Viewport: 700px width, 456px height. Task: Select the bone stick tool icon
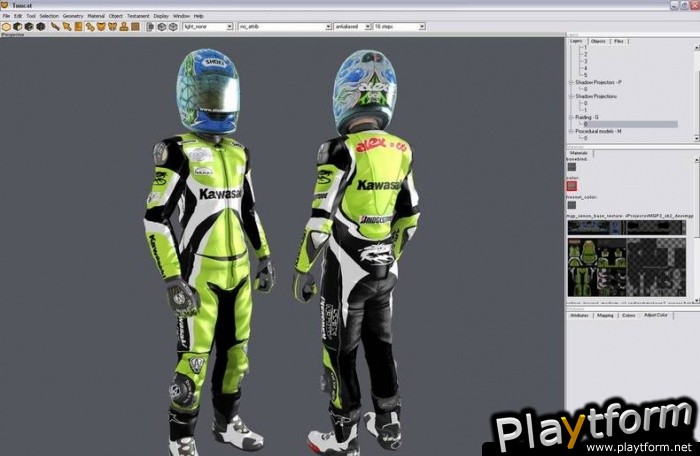55,27
